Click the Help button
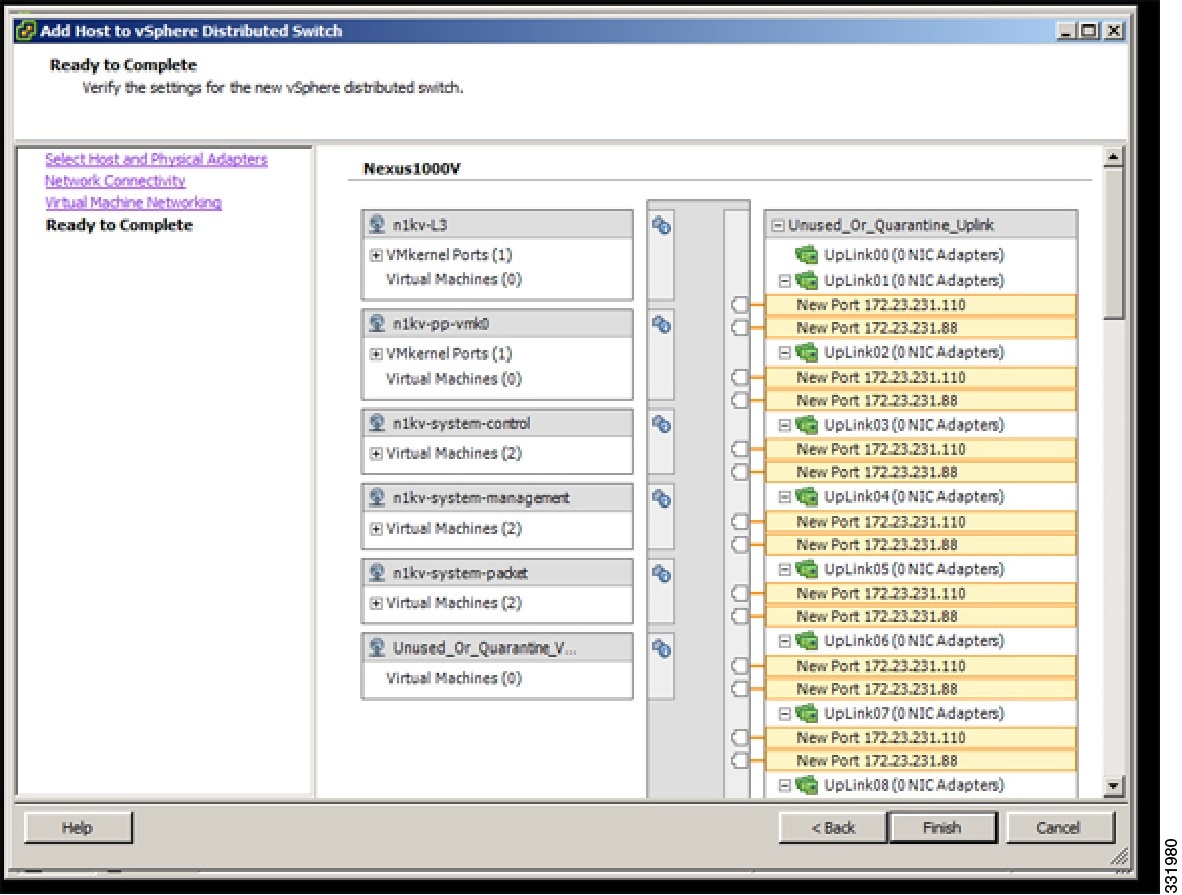This screenshot has width=1182, height=895. point(78,827)
